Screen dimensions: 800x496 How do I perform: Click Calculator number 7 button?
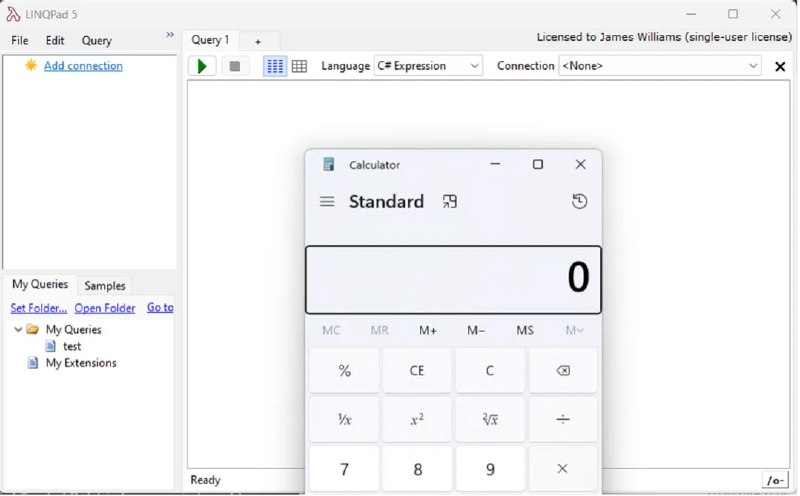point(344,468)
